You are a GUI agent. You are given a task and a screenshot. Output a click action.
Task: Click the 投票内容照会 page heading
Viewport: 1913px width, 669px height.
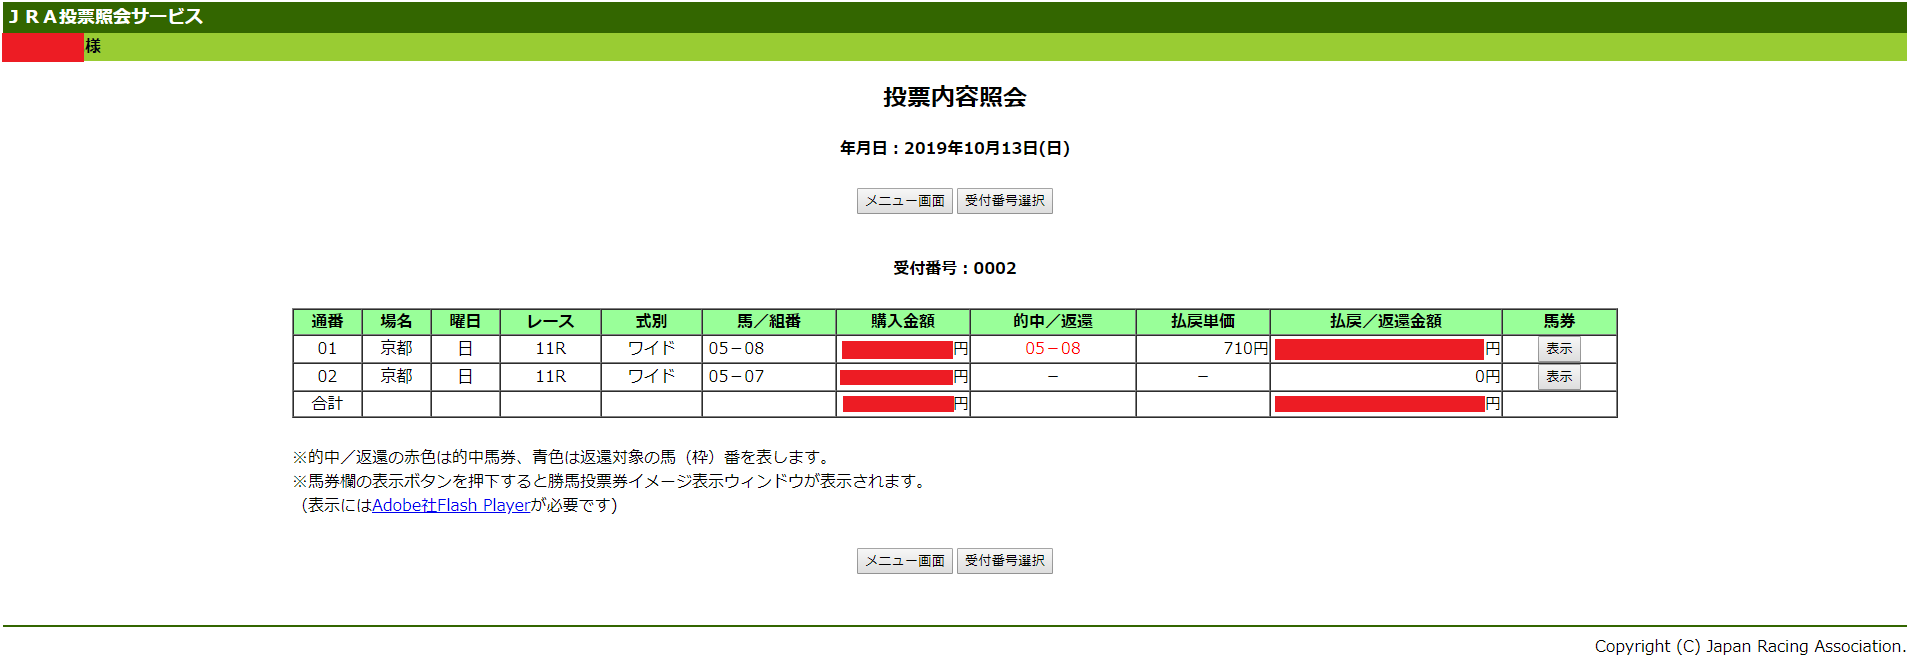click(955, 97)
